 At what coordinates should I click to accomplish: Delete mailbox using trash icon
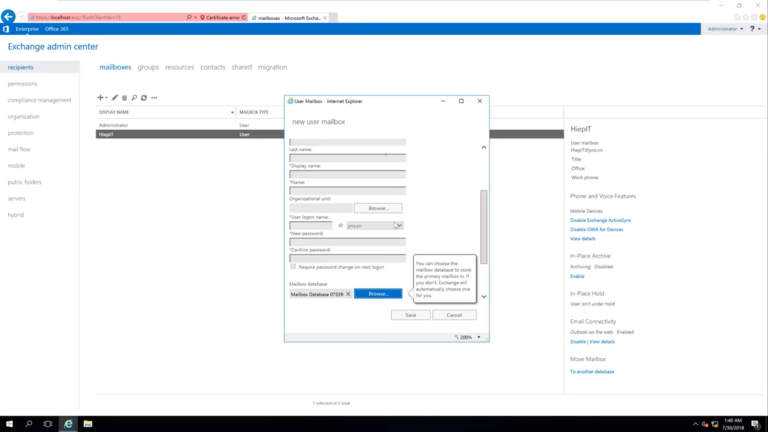click(x=124, y=97)
